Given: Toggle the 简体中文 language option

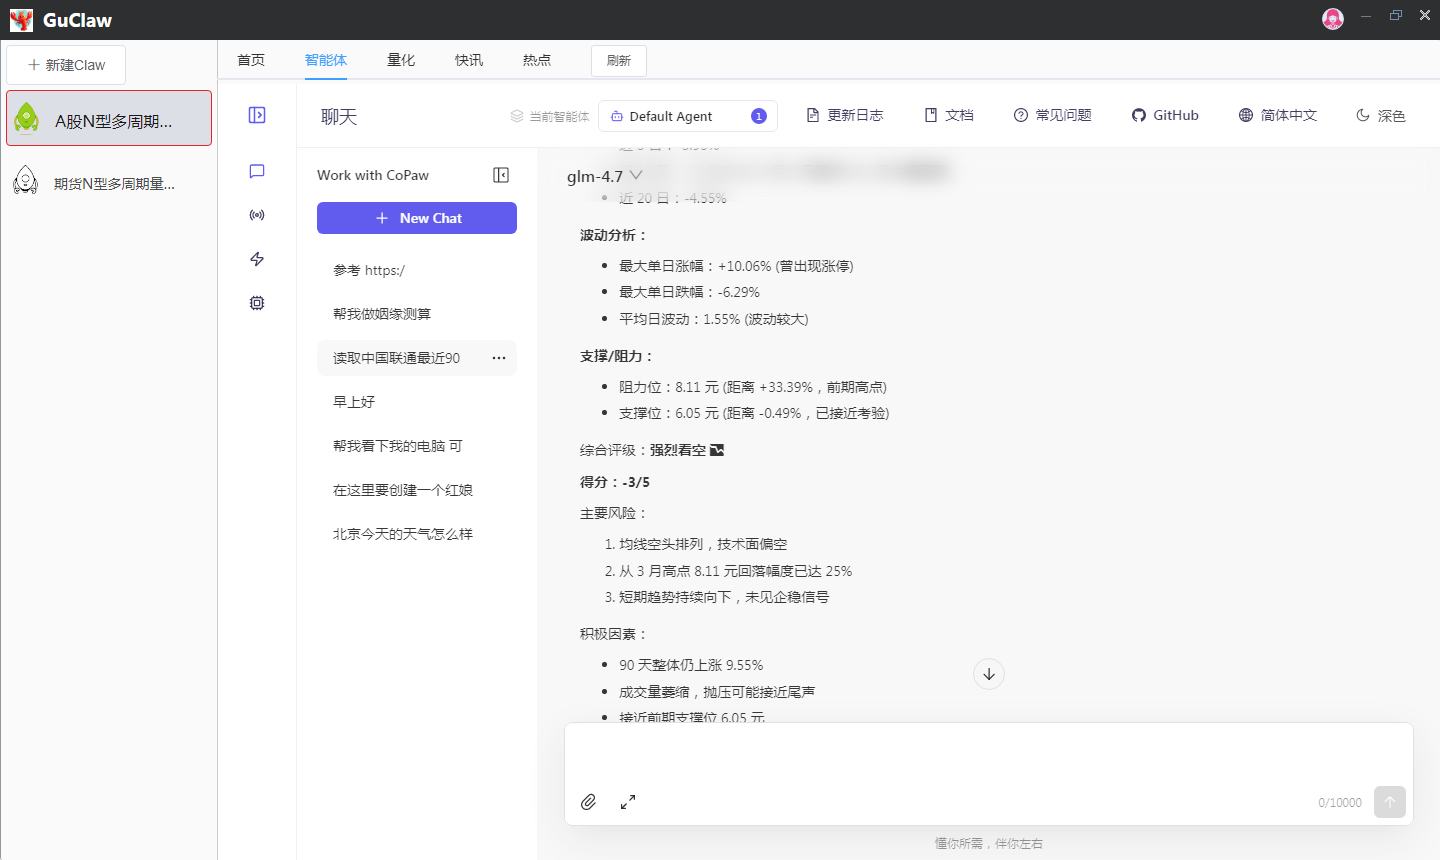Looking at the screenshot, I should click(1277, 115).
